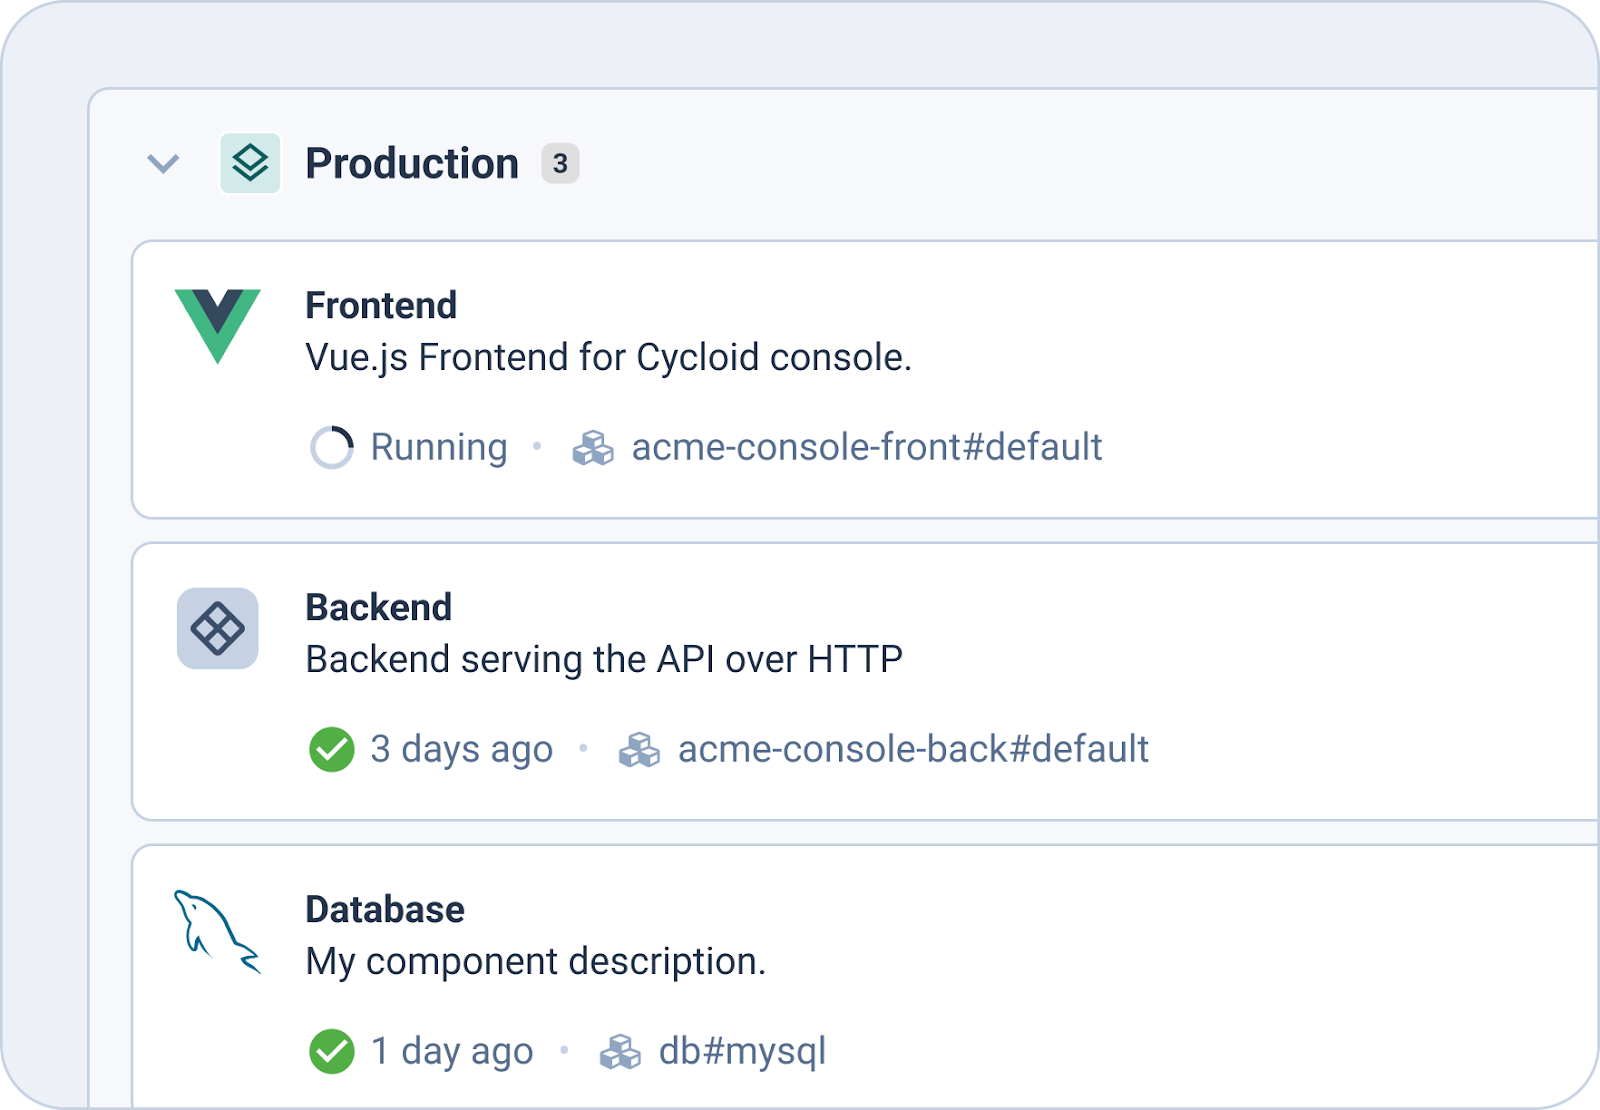
Task: Click the green checkmark on Database
Action: click(x=332, y=1052)
